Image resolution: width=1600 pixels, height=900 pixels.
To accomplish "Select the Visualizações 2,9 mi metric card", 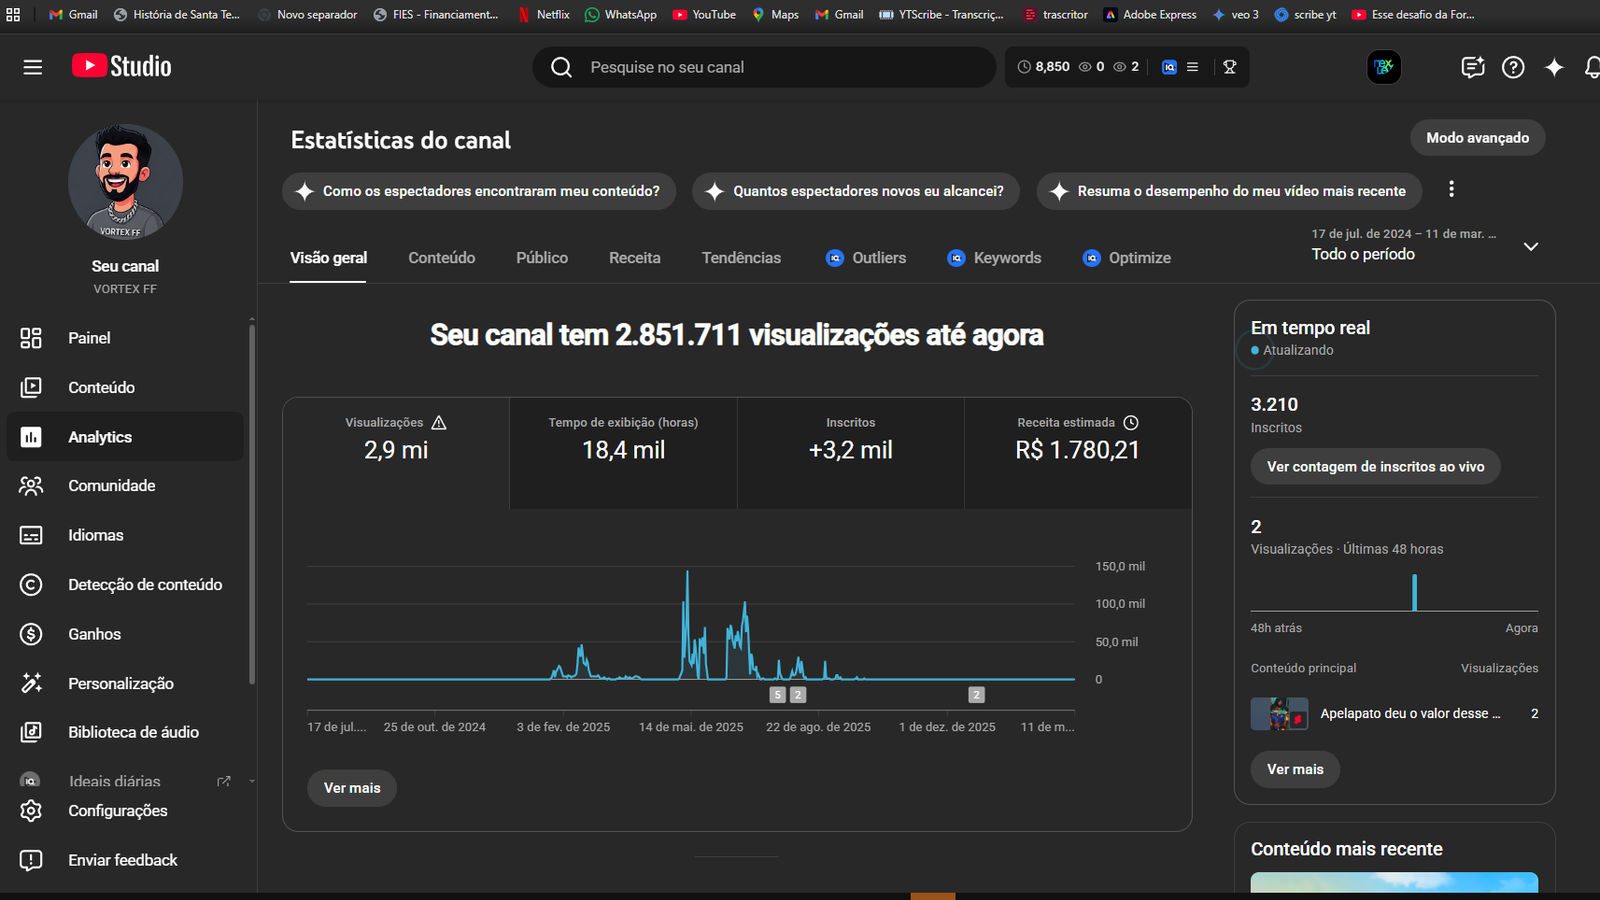I will click(396, 453).
